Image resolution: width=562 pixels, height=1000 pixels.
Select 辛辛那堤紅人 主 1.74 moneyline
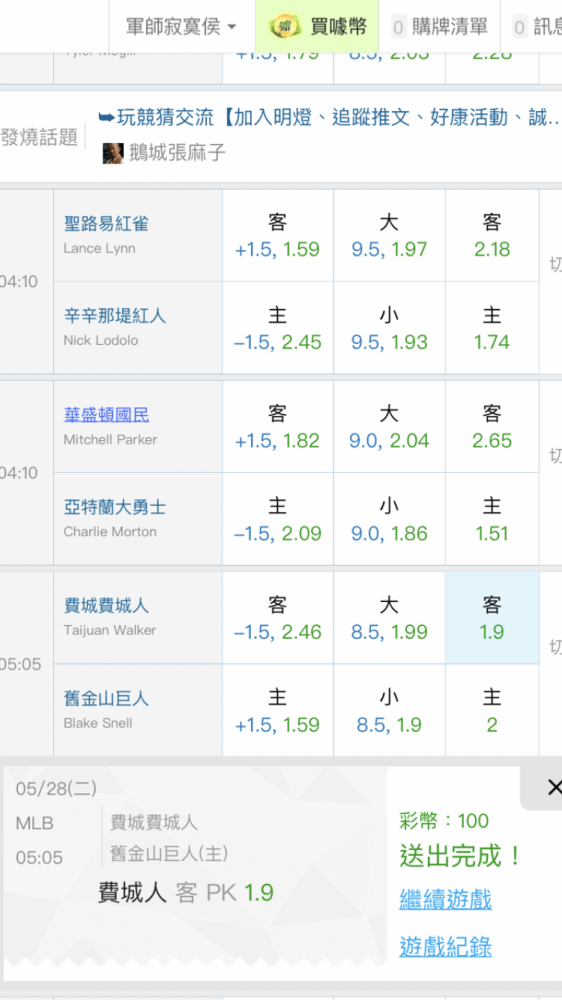click(492, 328)
